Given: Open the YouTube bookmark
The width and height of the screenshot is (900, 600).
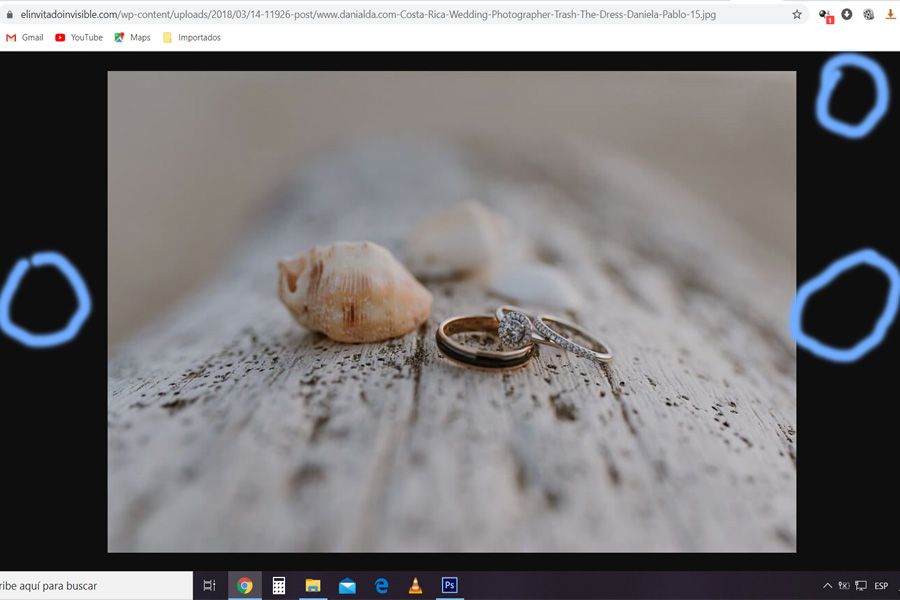Looking at the screenshot, I should [x=79, y=37].
